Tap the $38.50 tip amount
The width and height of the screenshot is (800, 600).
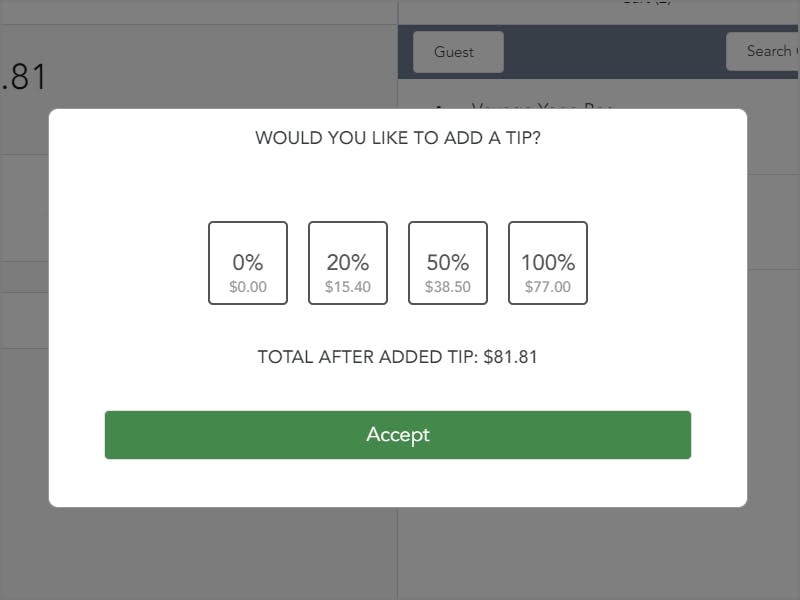point(447,287)
